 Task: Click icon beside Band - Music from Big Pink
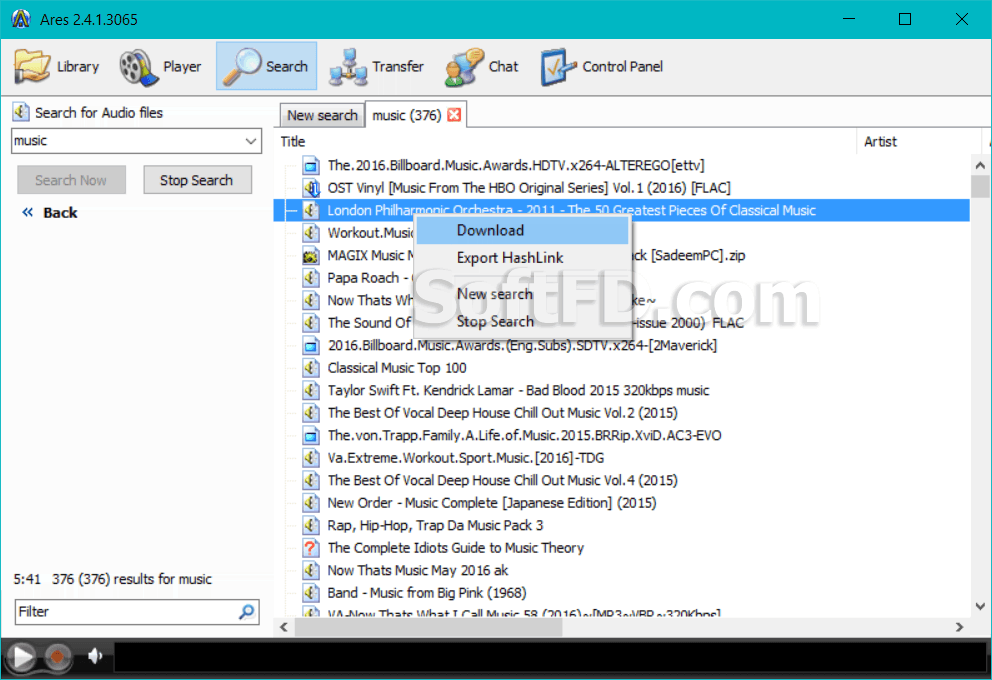coord(311,593)
